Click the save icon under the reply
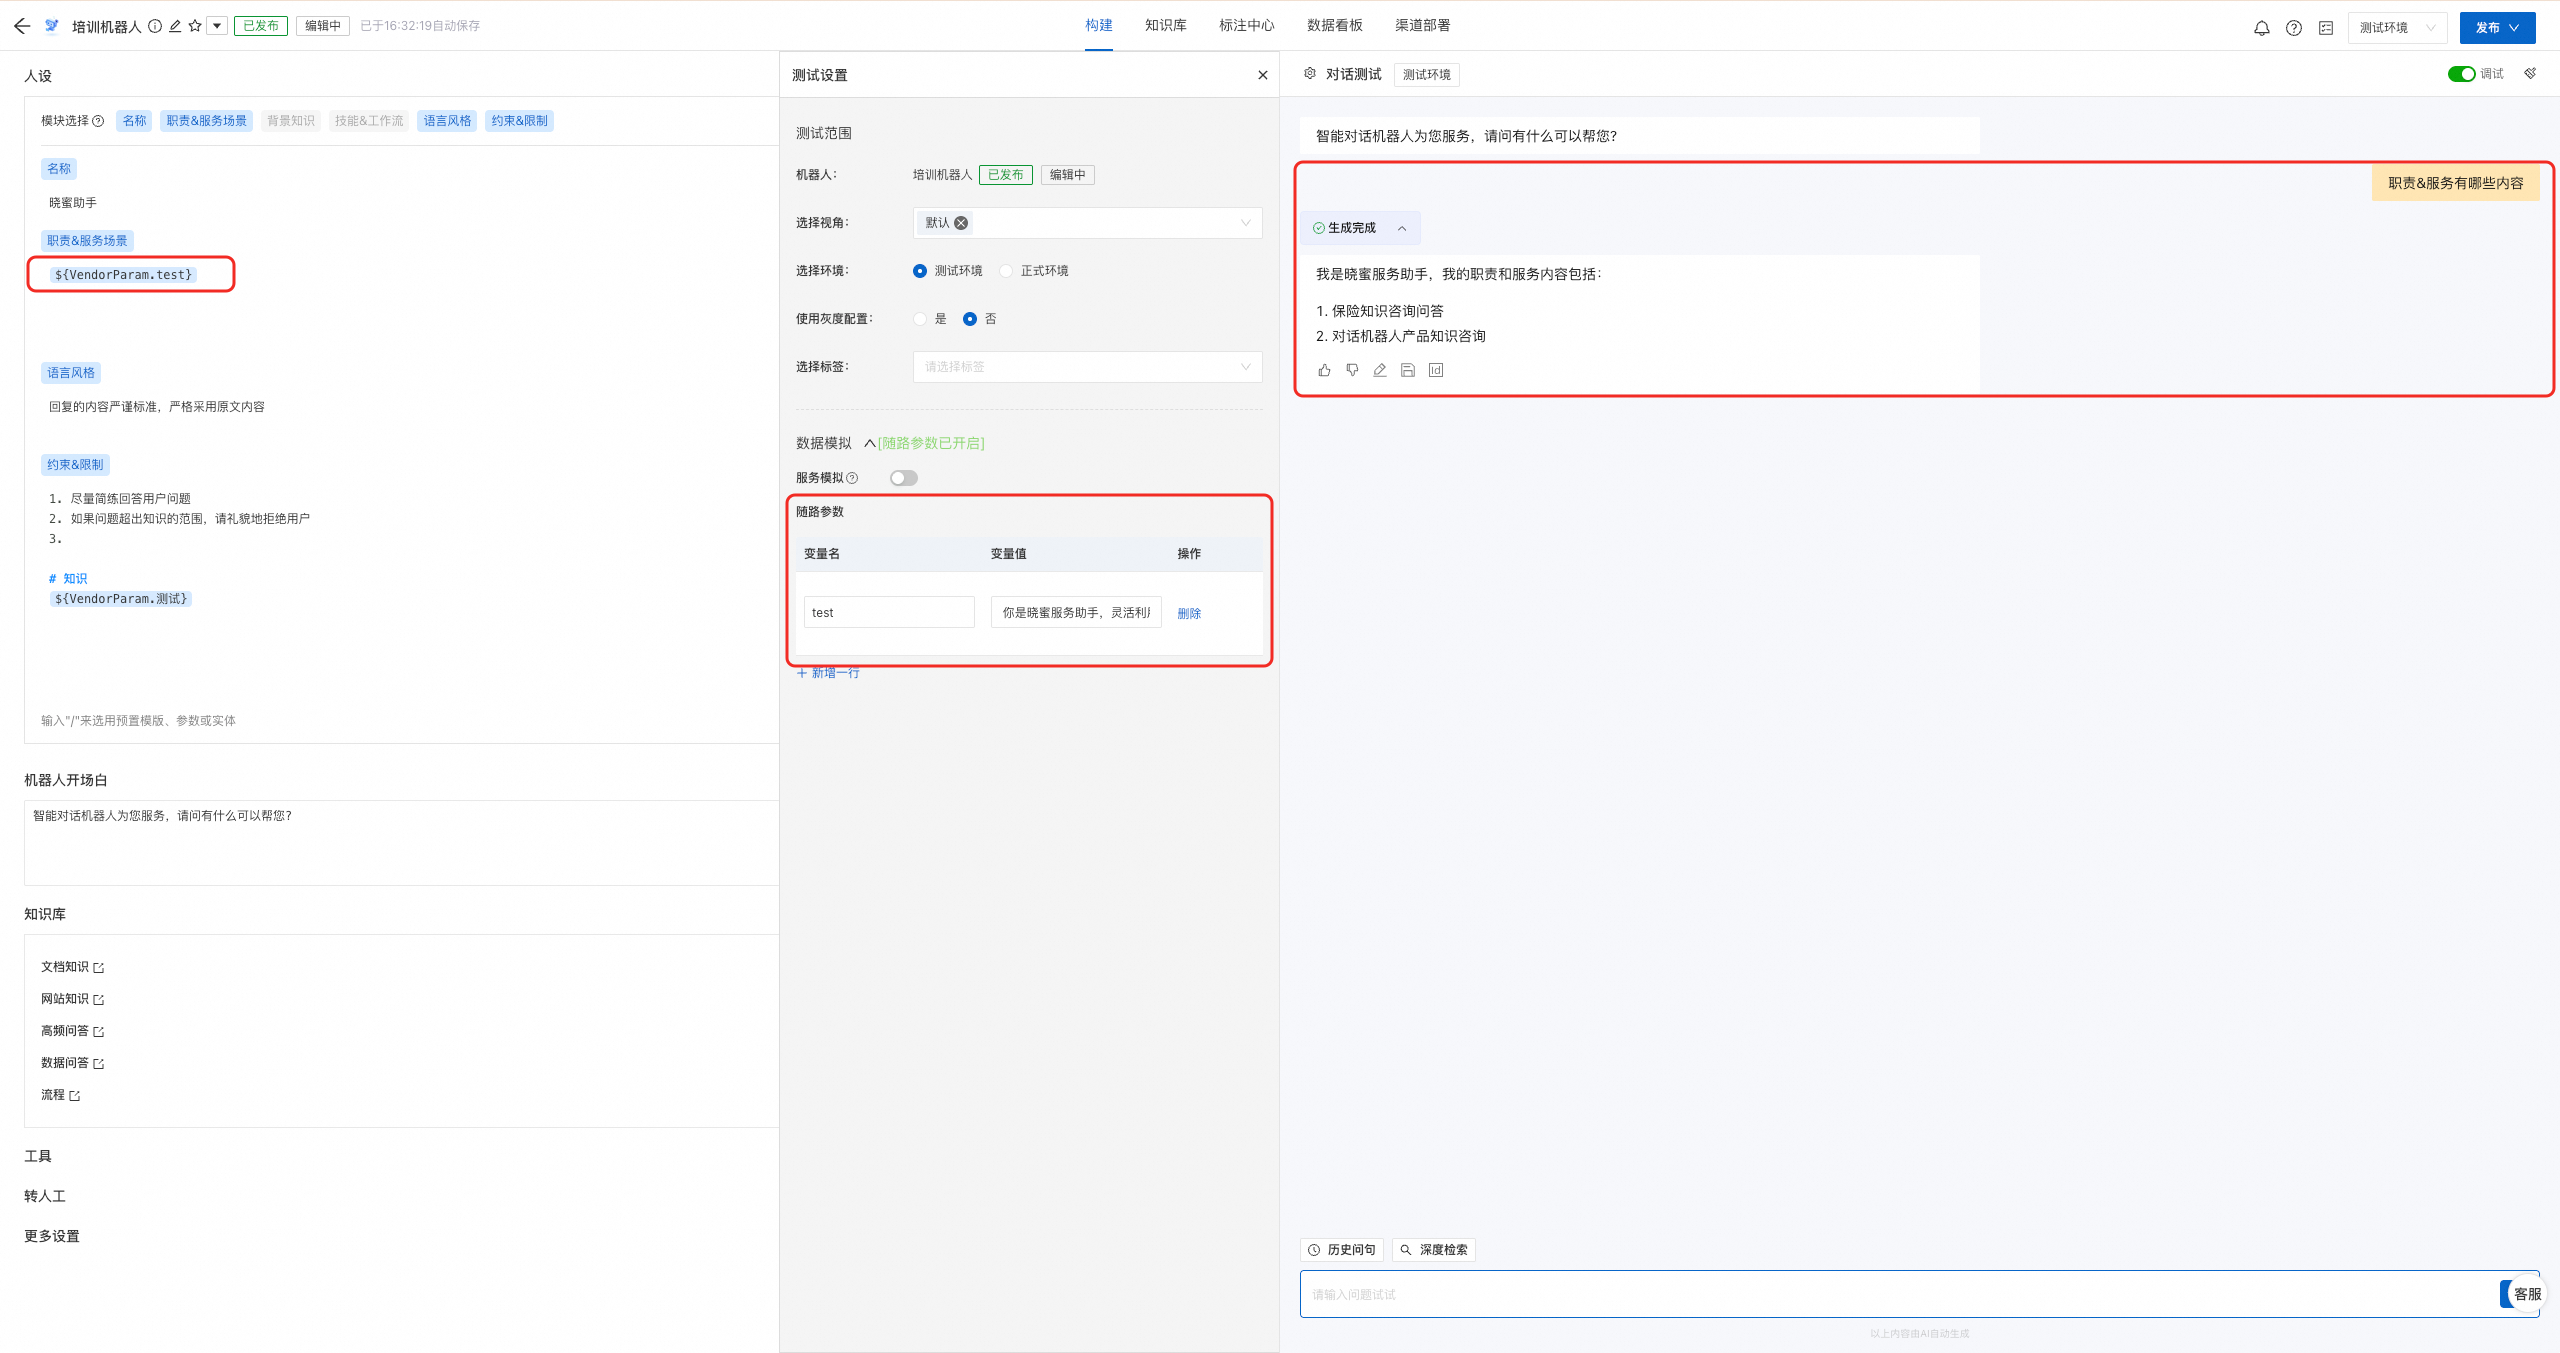 (1408, 370)
